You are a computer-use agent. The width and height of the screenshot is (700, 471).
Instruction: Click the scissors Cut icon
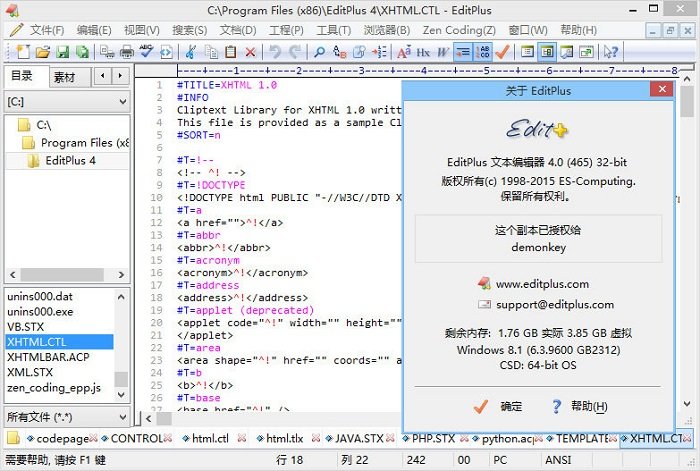point(190,51)
